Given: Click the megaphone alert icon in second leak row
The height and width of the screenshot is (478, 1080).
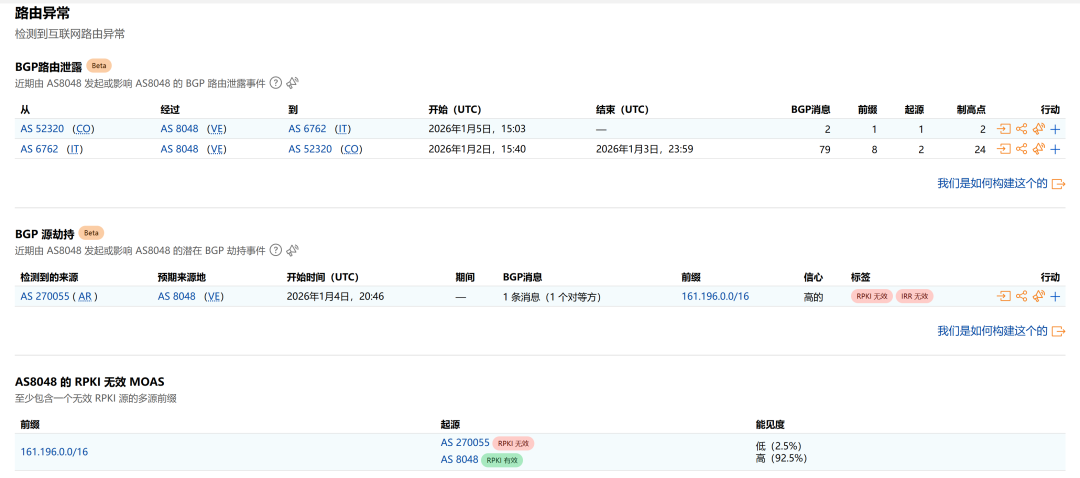Looking at the screenshot, I should pyautogui.click(x=1039, y=149).
